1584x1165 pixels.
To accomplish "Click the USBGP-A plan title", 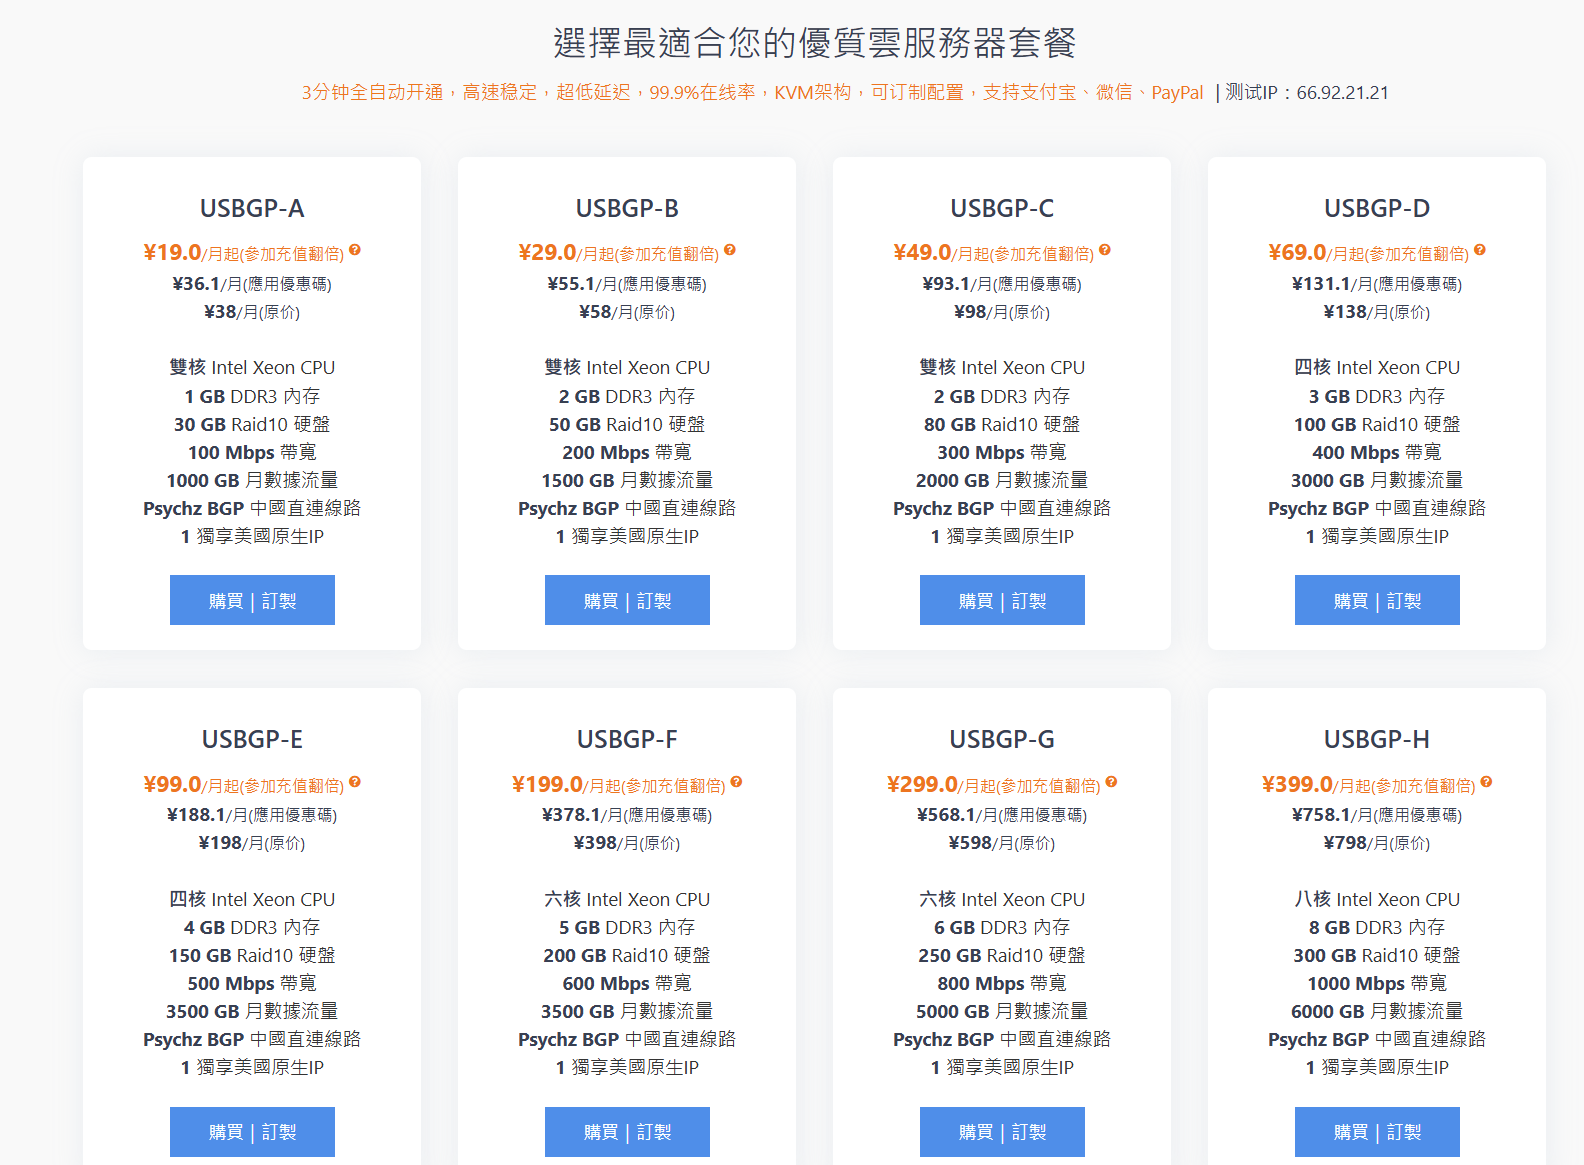I will [x=252, y=208].
